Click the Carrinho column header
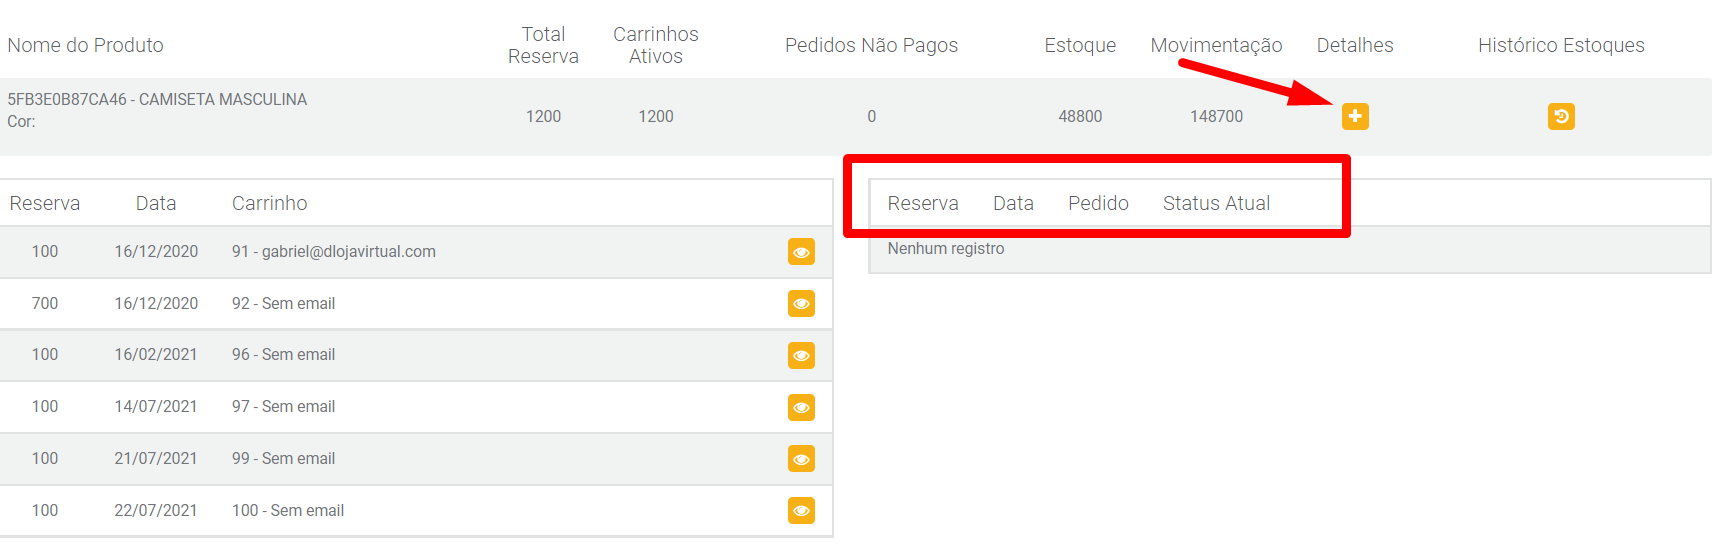Image resolution: width=1712 pixels, height=560 pixels. (269, 203)
